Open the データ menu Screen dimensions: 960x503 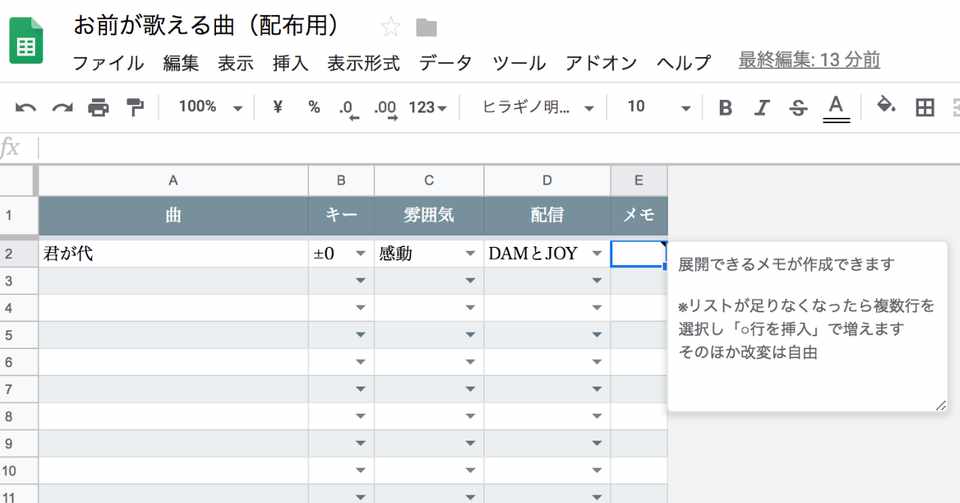tap(445, 62)
